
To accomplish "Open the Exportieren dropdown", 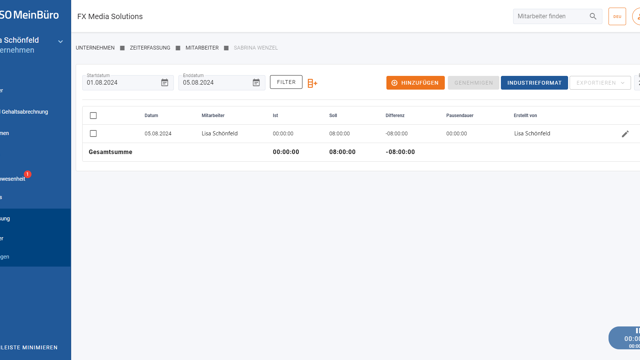I will pyautogui.click(x=600, y=83).
